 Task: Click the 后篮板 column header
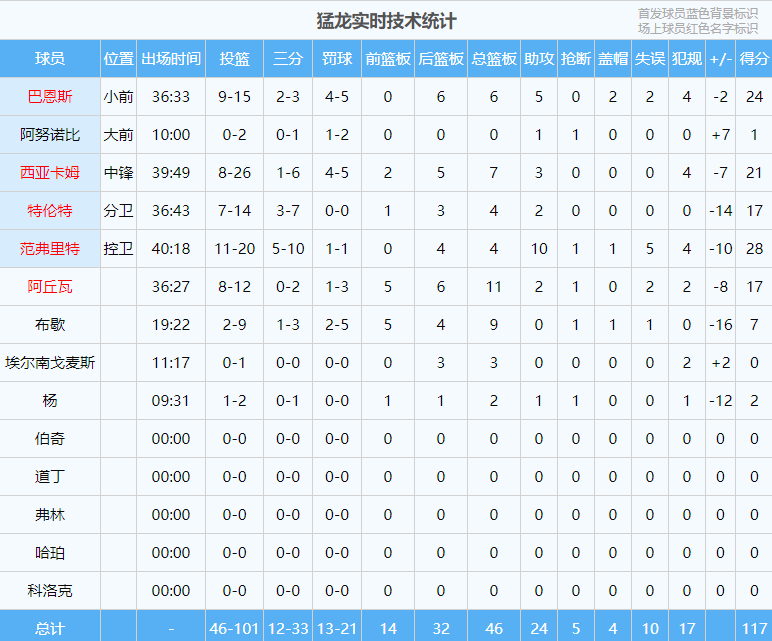point(441,59)
